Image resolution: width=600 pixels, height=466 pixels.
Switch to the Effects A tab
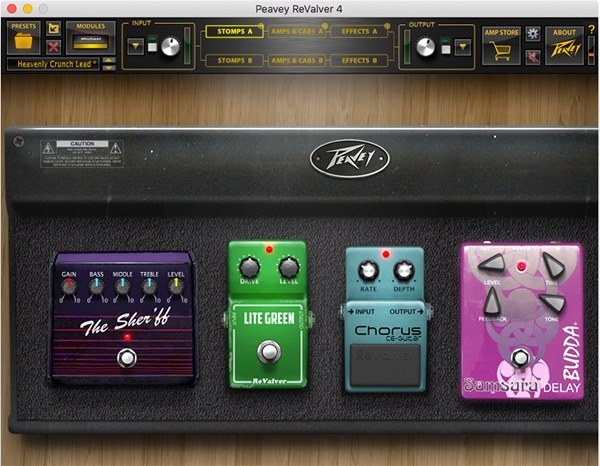[359, 31]
